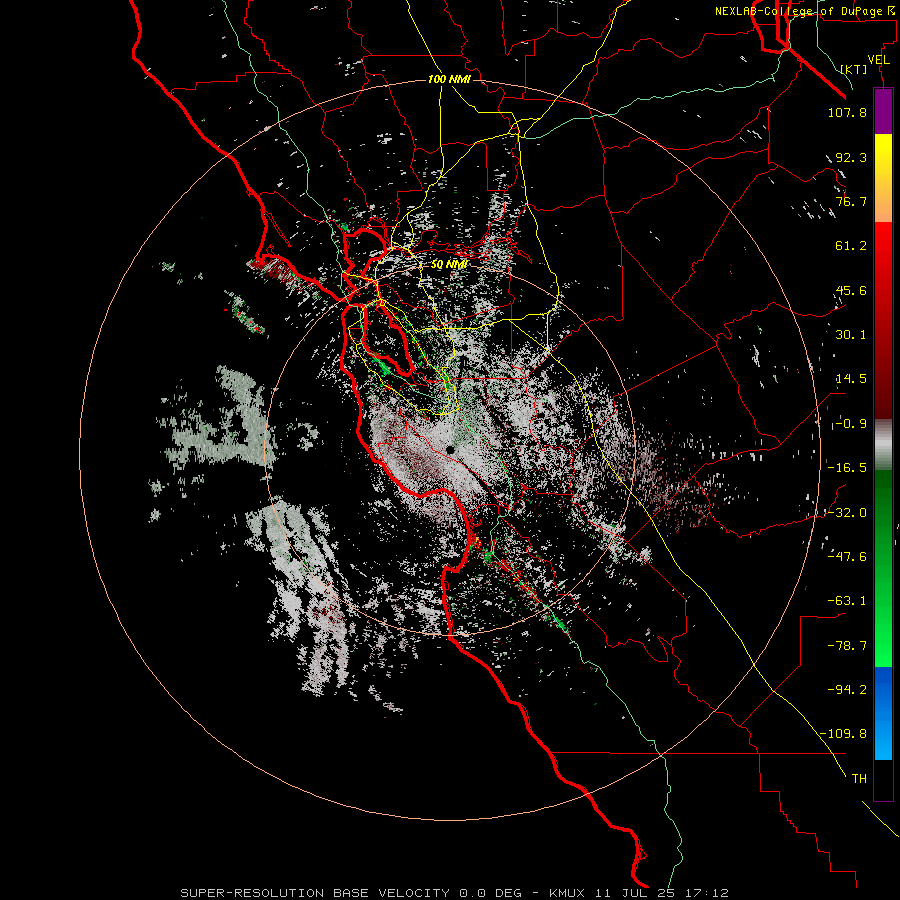Click the Super-Resolution Base Velocity caption

[x=315, y=893]
